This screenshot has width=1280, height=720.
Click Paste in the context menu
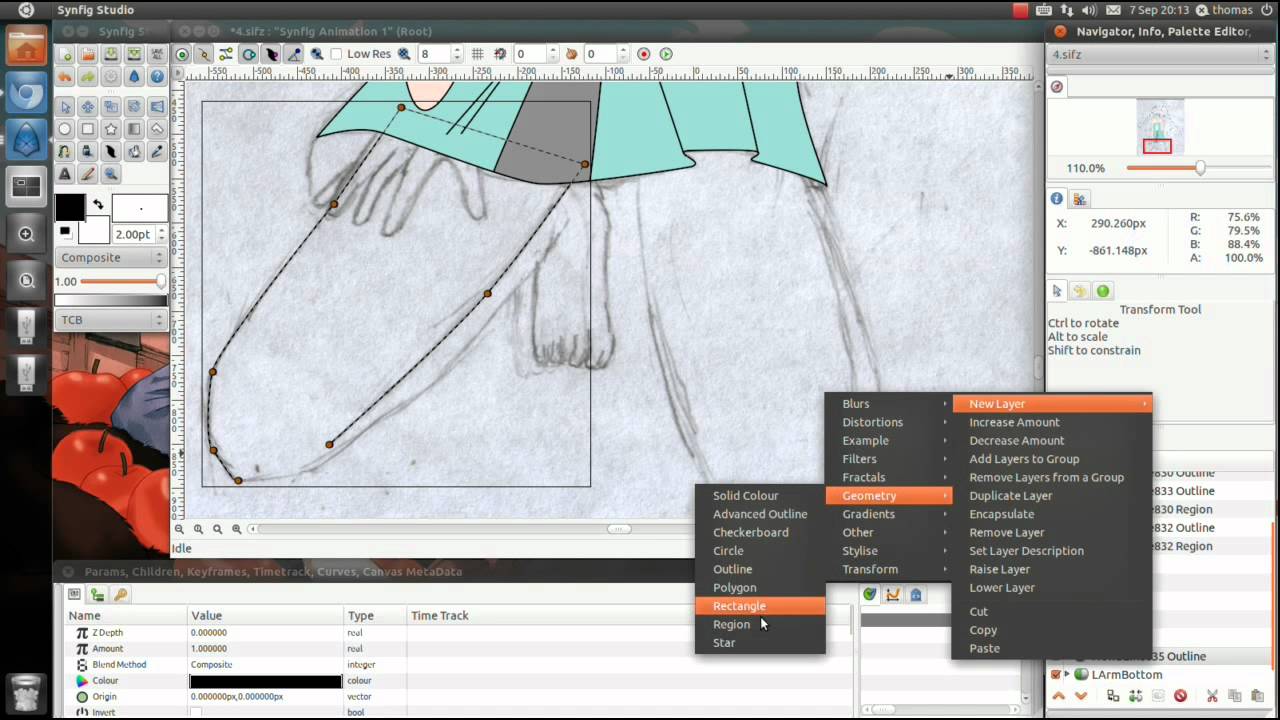[x=984, y=648]
